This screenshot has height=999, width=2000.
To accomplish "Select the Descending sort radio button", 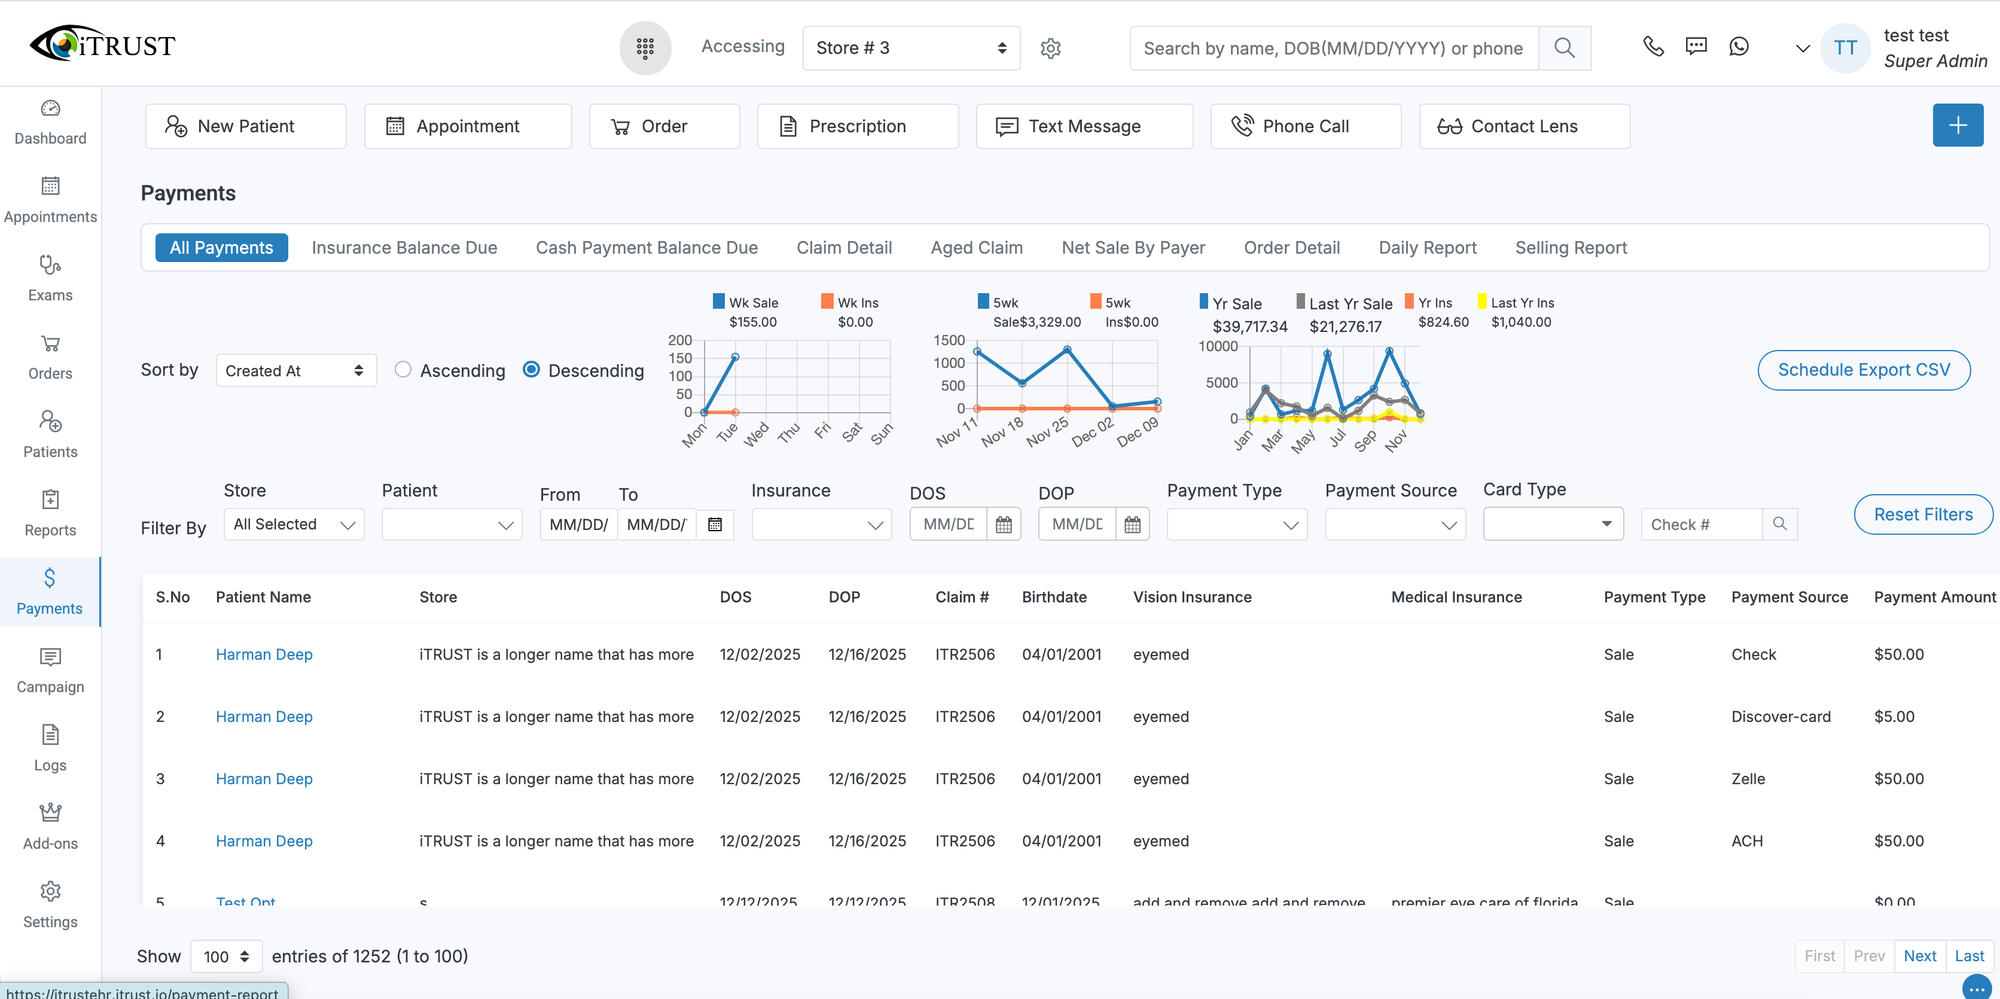I will [x=532, y=370].
